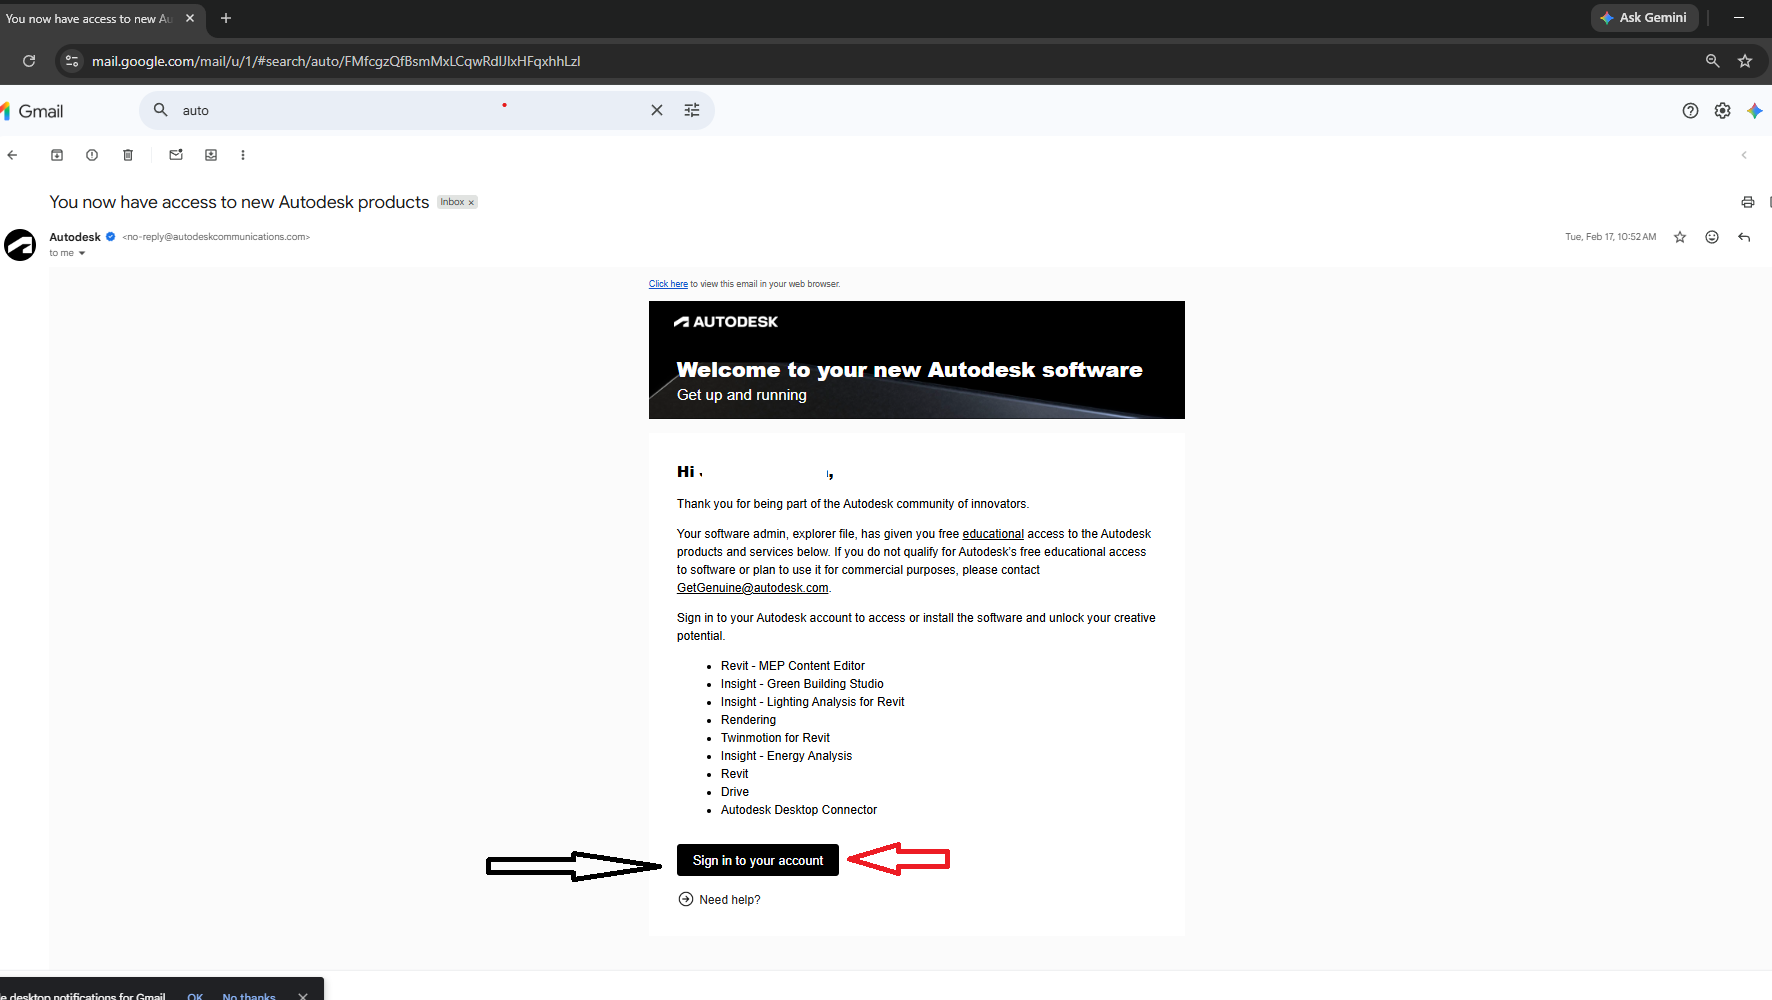Delete this email with trash icon
This screenshot has width=1772, height=1000.
pyautogui.click(x=128, y=155)
